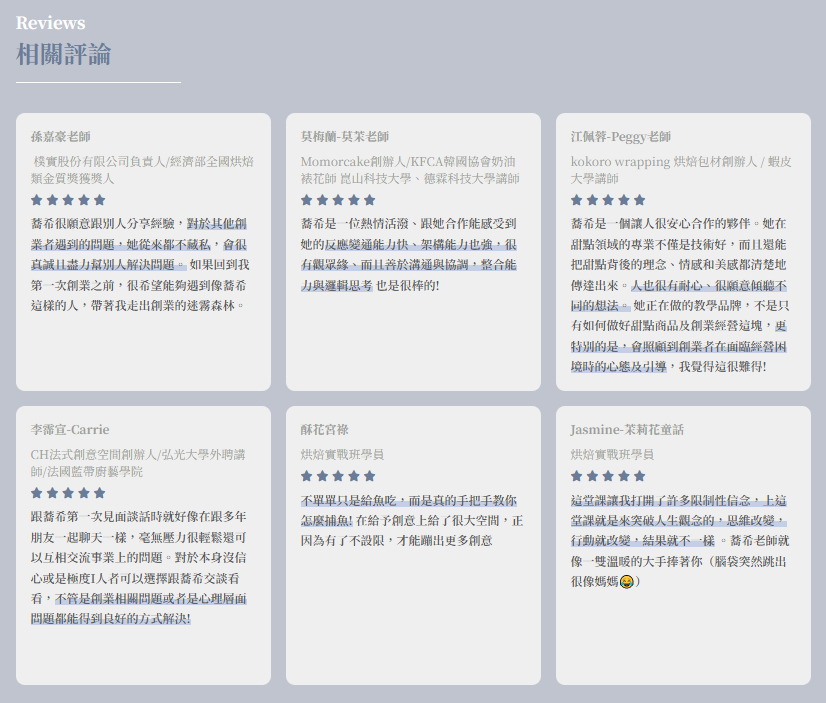This screenshot has height=703, width=826.
Task: Click the 相關評論 section title
Action: pos(64,54)
